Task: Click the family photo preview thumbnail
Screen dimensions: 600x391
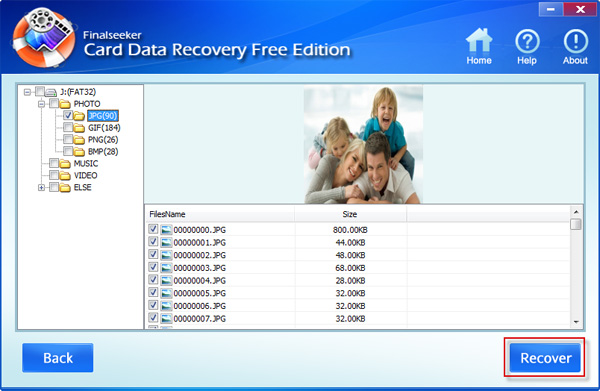Action: [x=363, y=145]
